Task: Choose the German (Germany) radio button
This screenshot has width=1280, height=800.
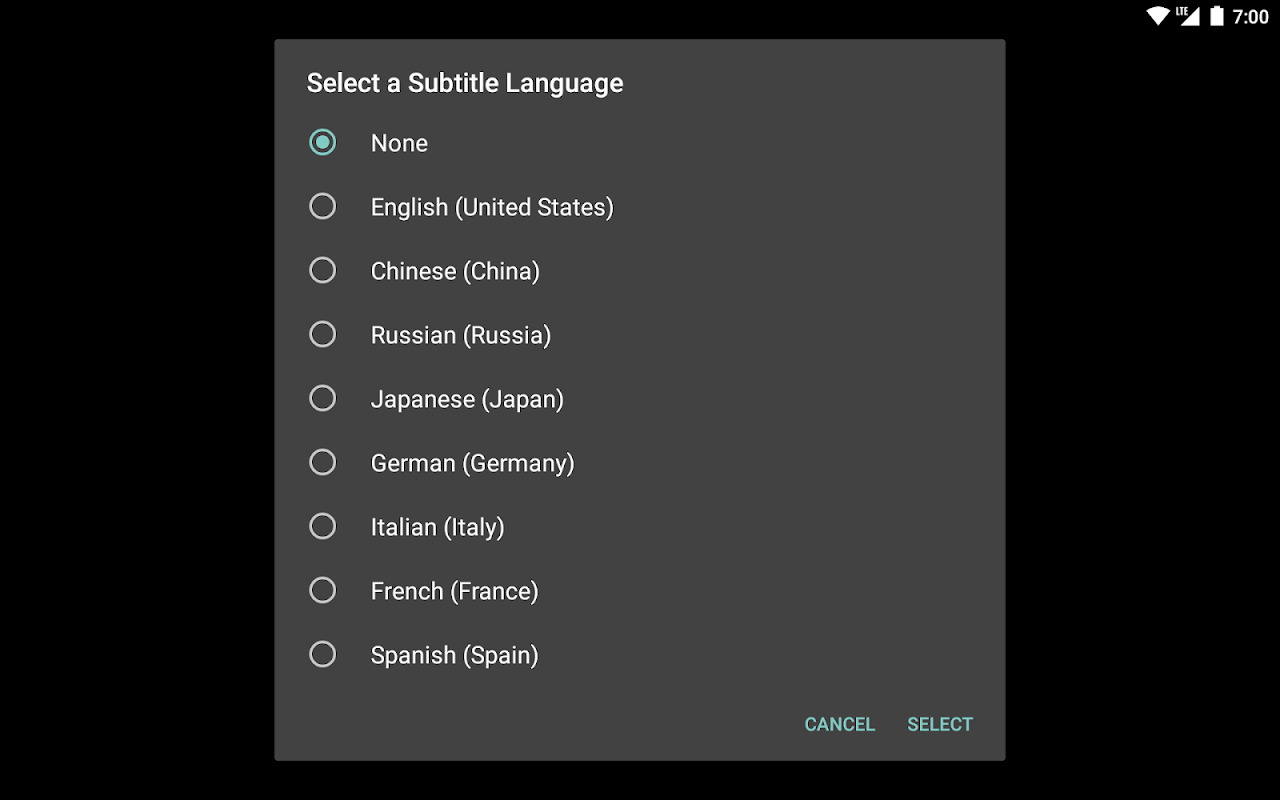Action: coord(322,462)
